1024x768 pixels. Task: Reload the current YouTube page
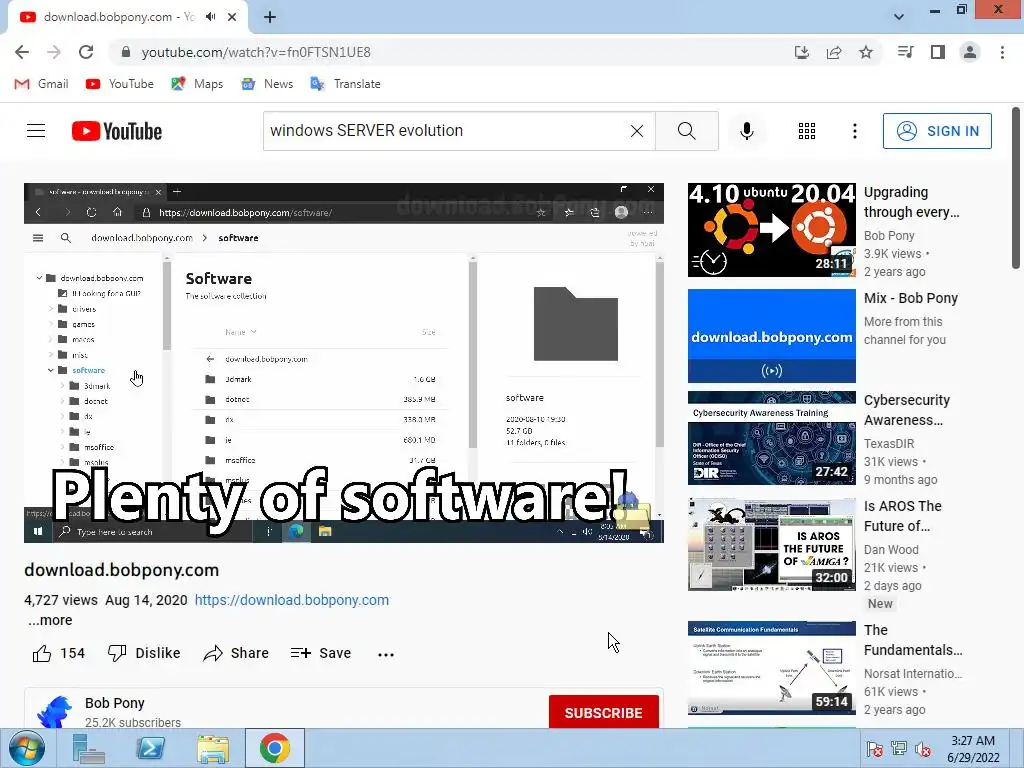click(x=86, y=52)
